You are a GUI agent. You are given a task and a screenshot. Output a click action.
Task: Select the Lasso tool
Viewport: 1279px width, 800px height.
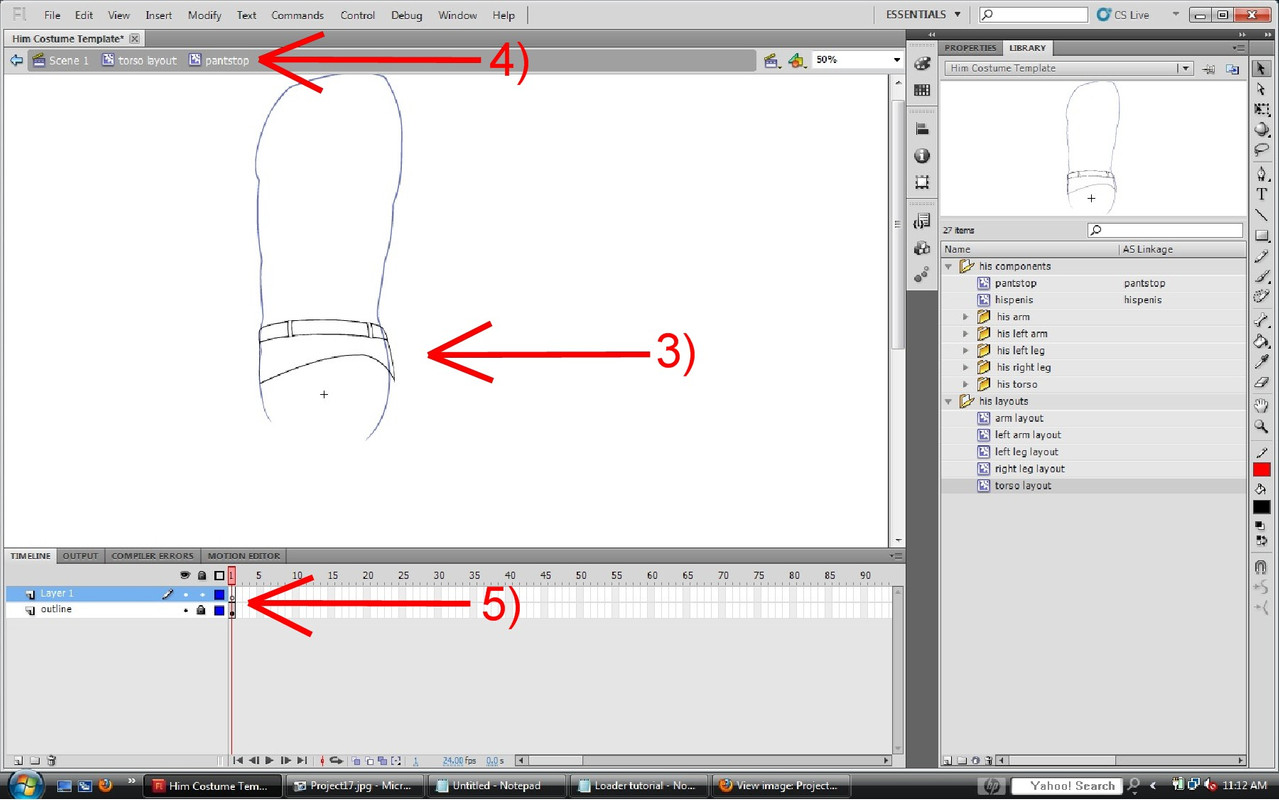(x=1261, y=150)
